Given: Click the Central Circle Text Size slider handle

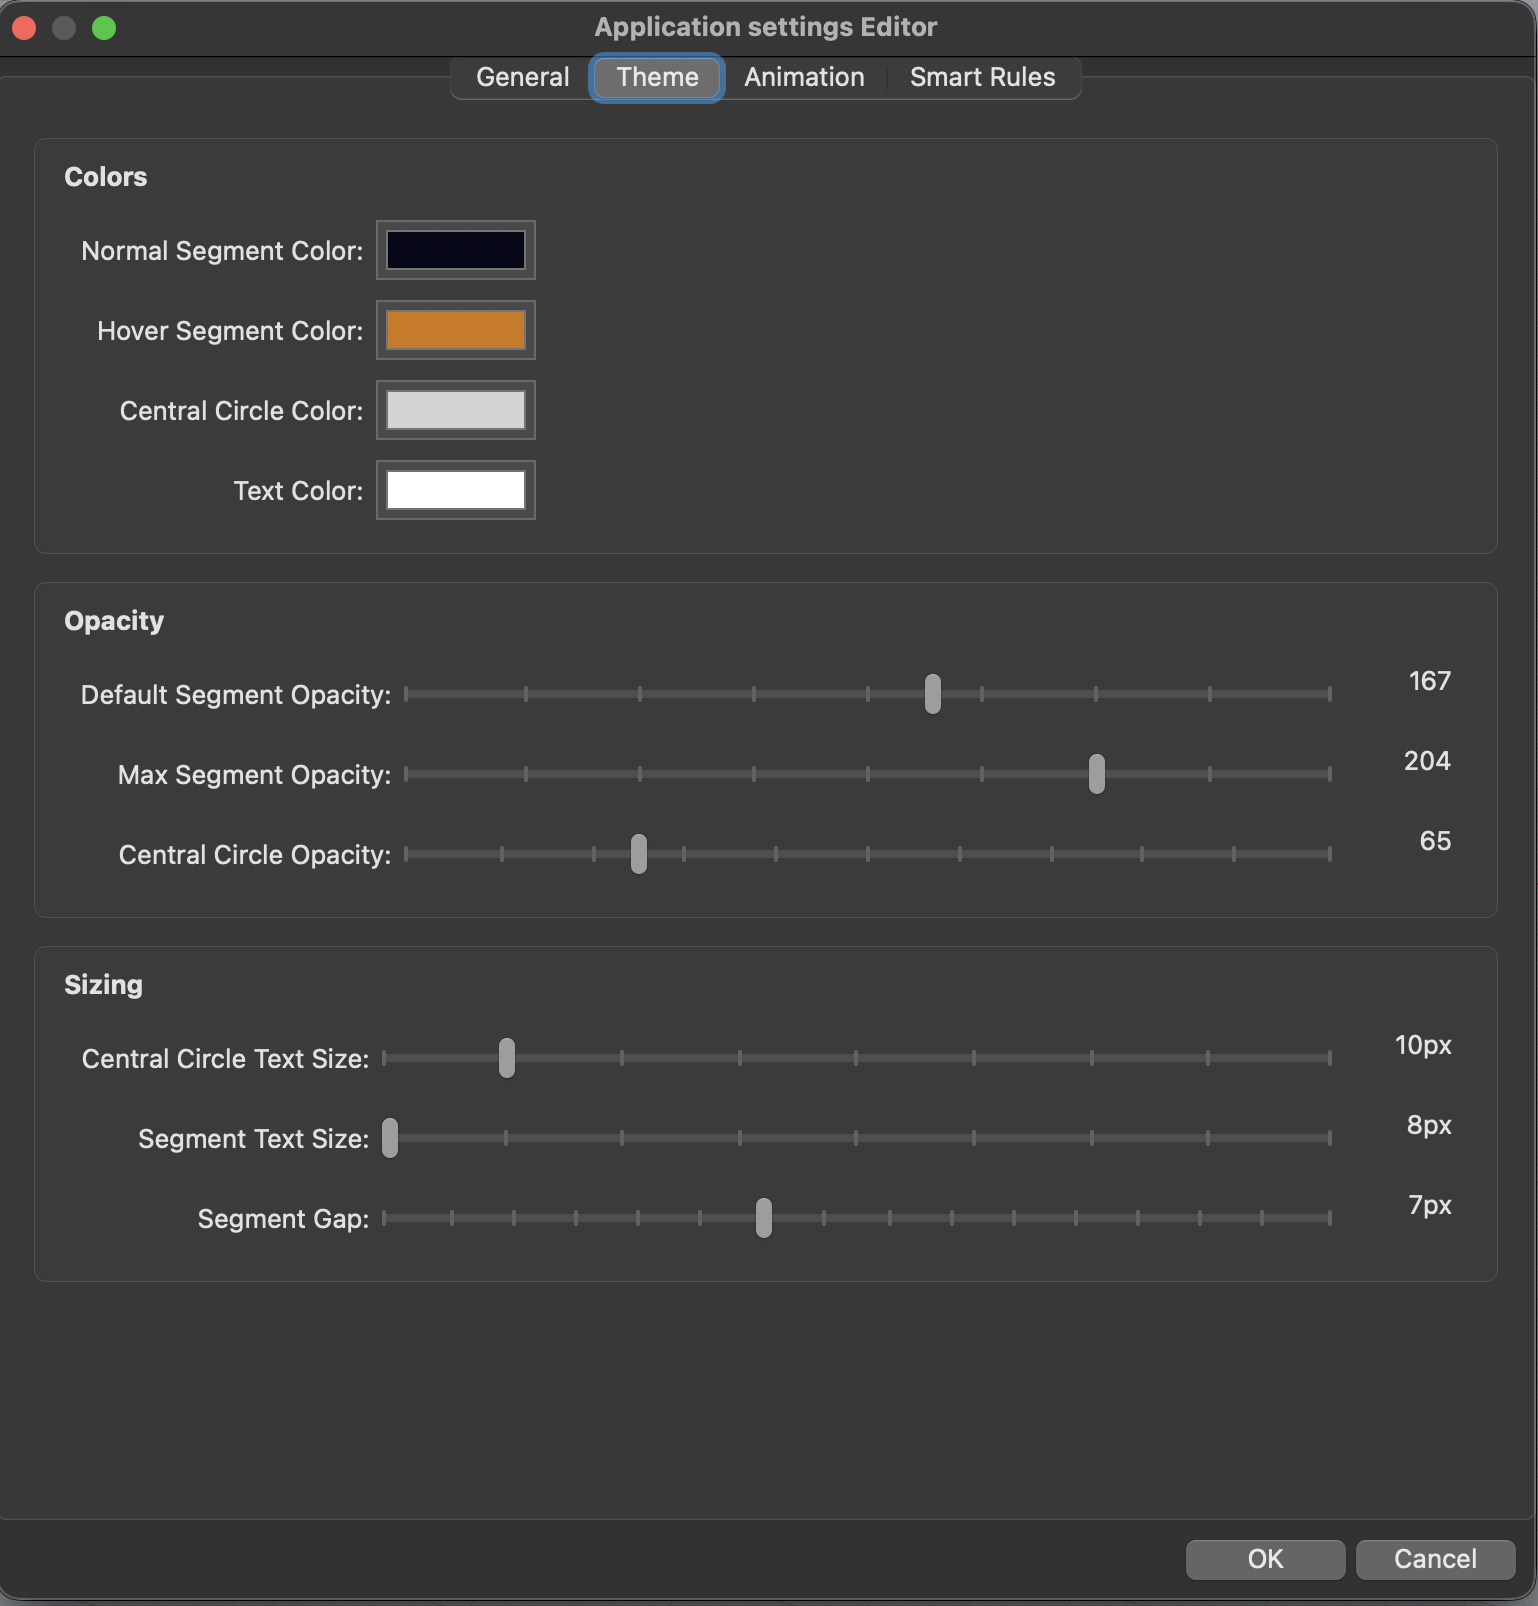Looking at the screenshot, I should click(x=507, y=1058).
